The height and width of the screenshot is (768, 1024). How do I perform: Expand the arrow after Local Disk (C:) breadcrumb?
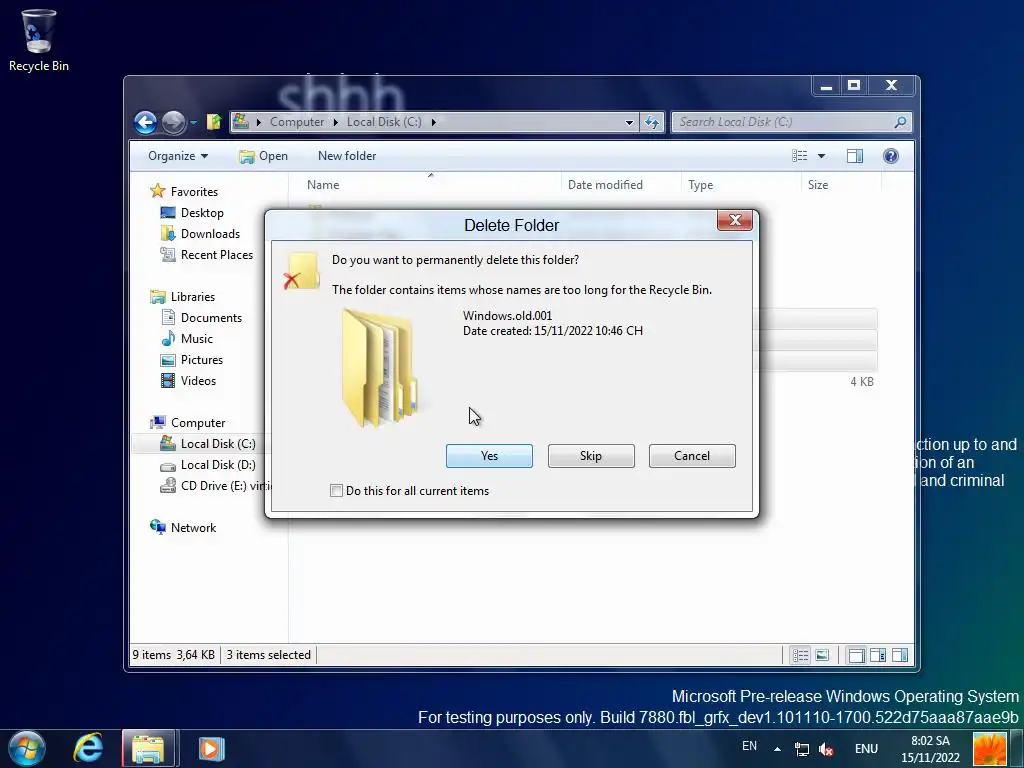click(433, 122)
